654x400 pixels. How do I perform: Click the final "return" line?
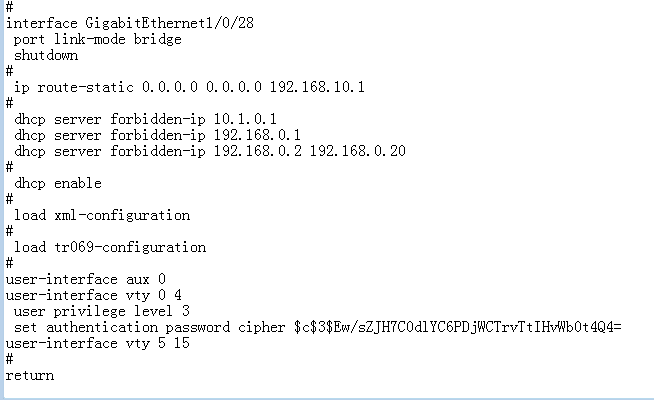click(30, 375)
